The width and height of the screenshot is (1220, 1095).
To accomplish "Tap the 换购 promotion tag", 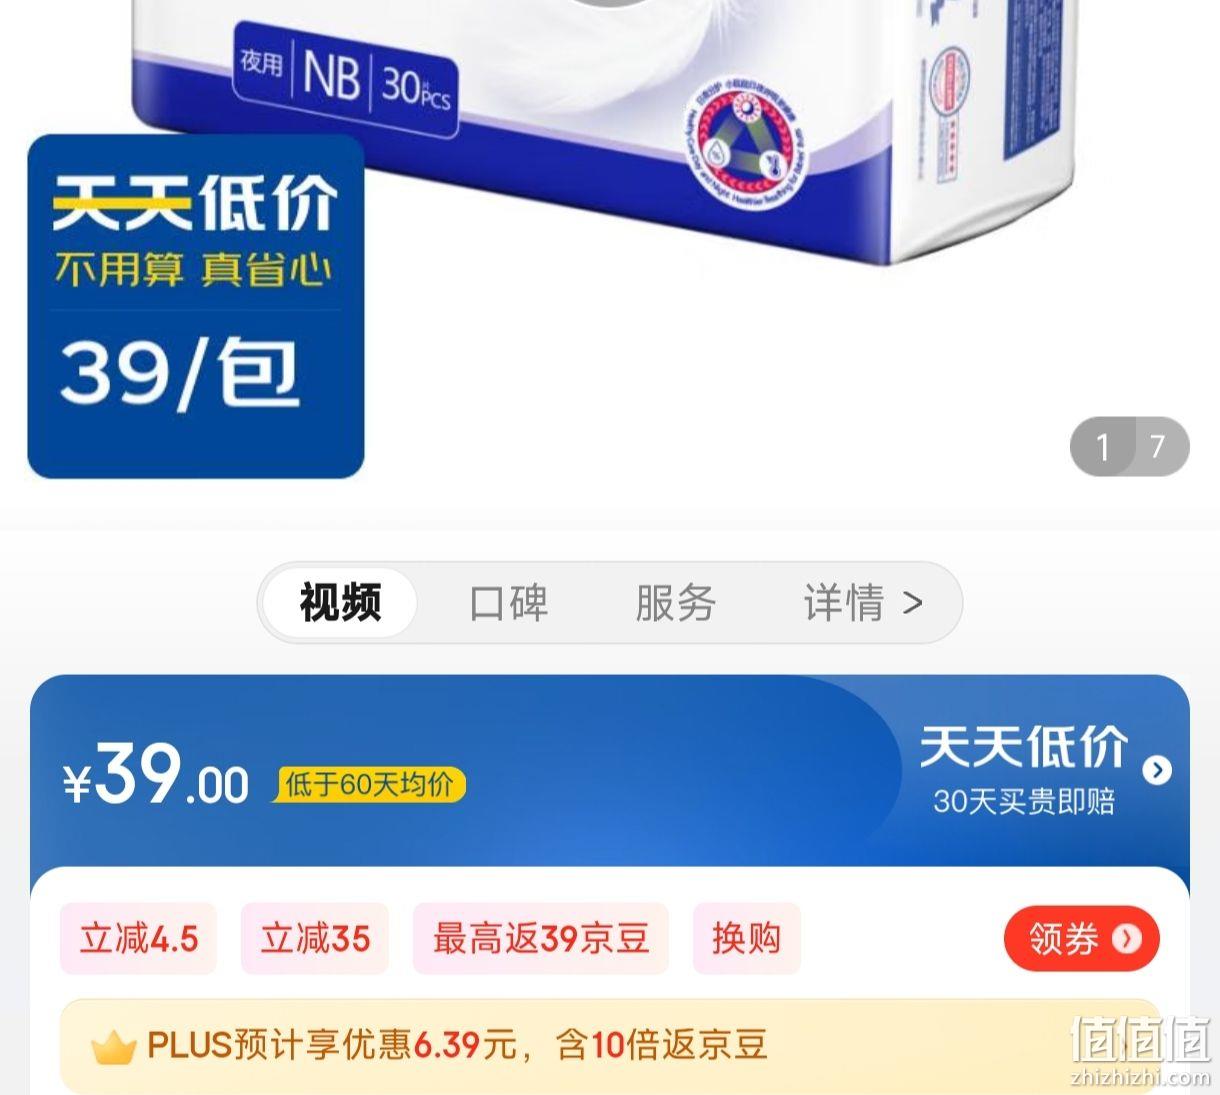I will [x=746, y=938].
